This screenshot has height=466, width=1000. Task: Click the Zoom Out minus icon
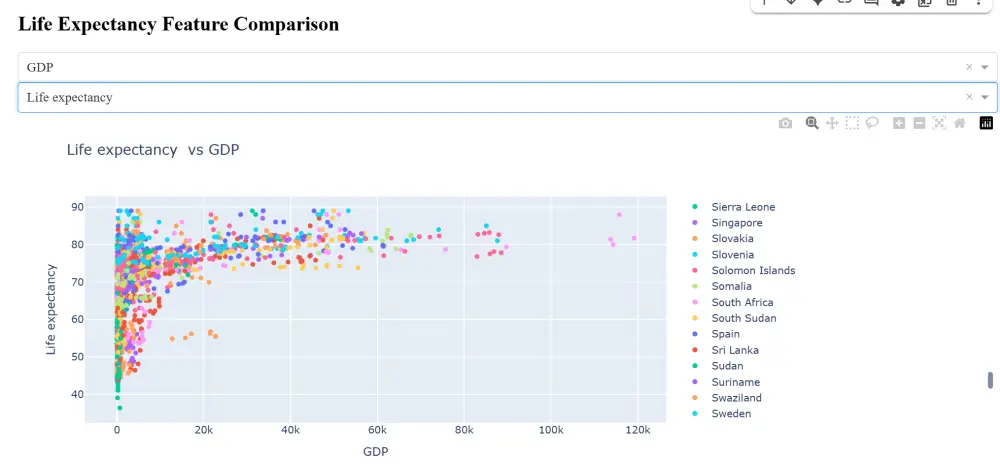coord(919,123)
